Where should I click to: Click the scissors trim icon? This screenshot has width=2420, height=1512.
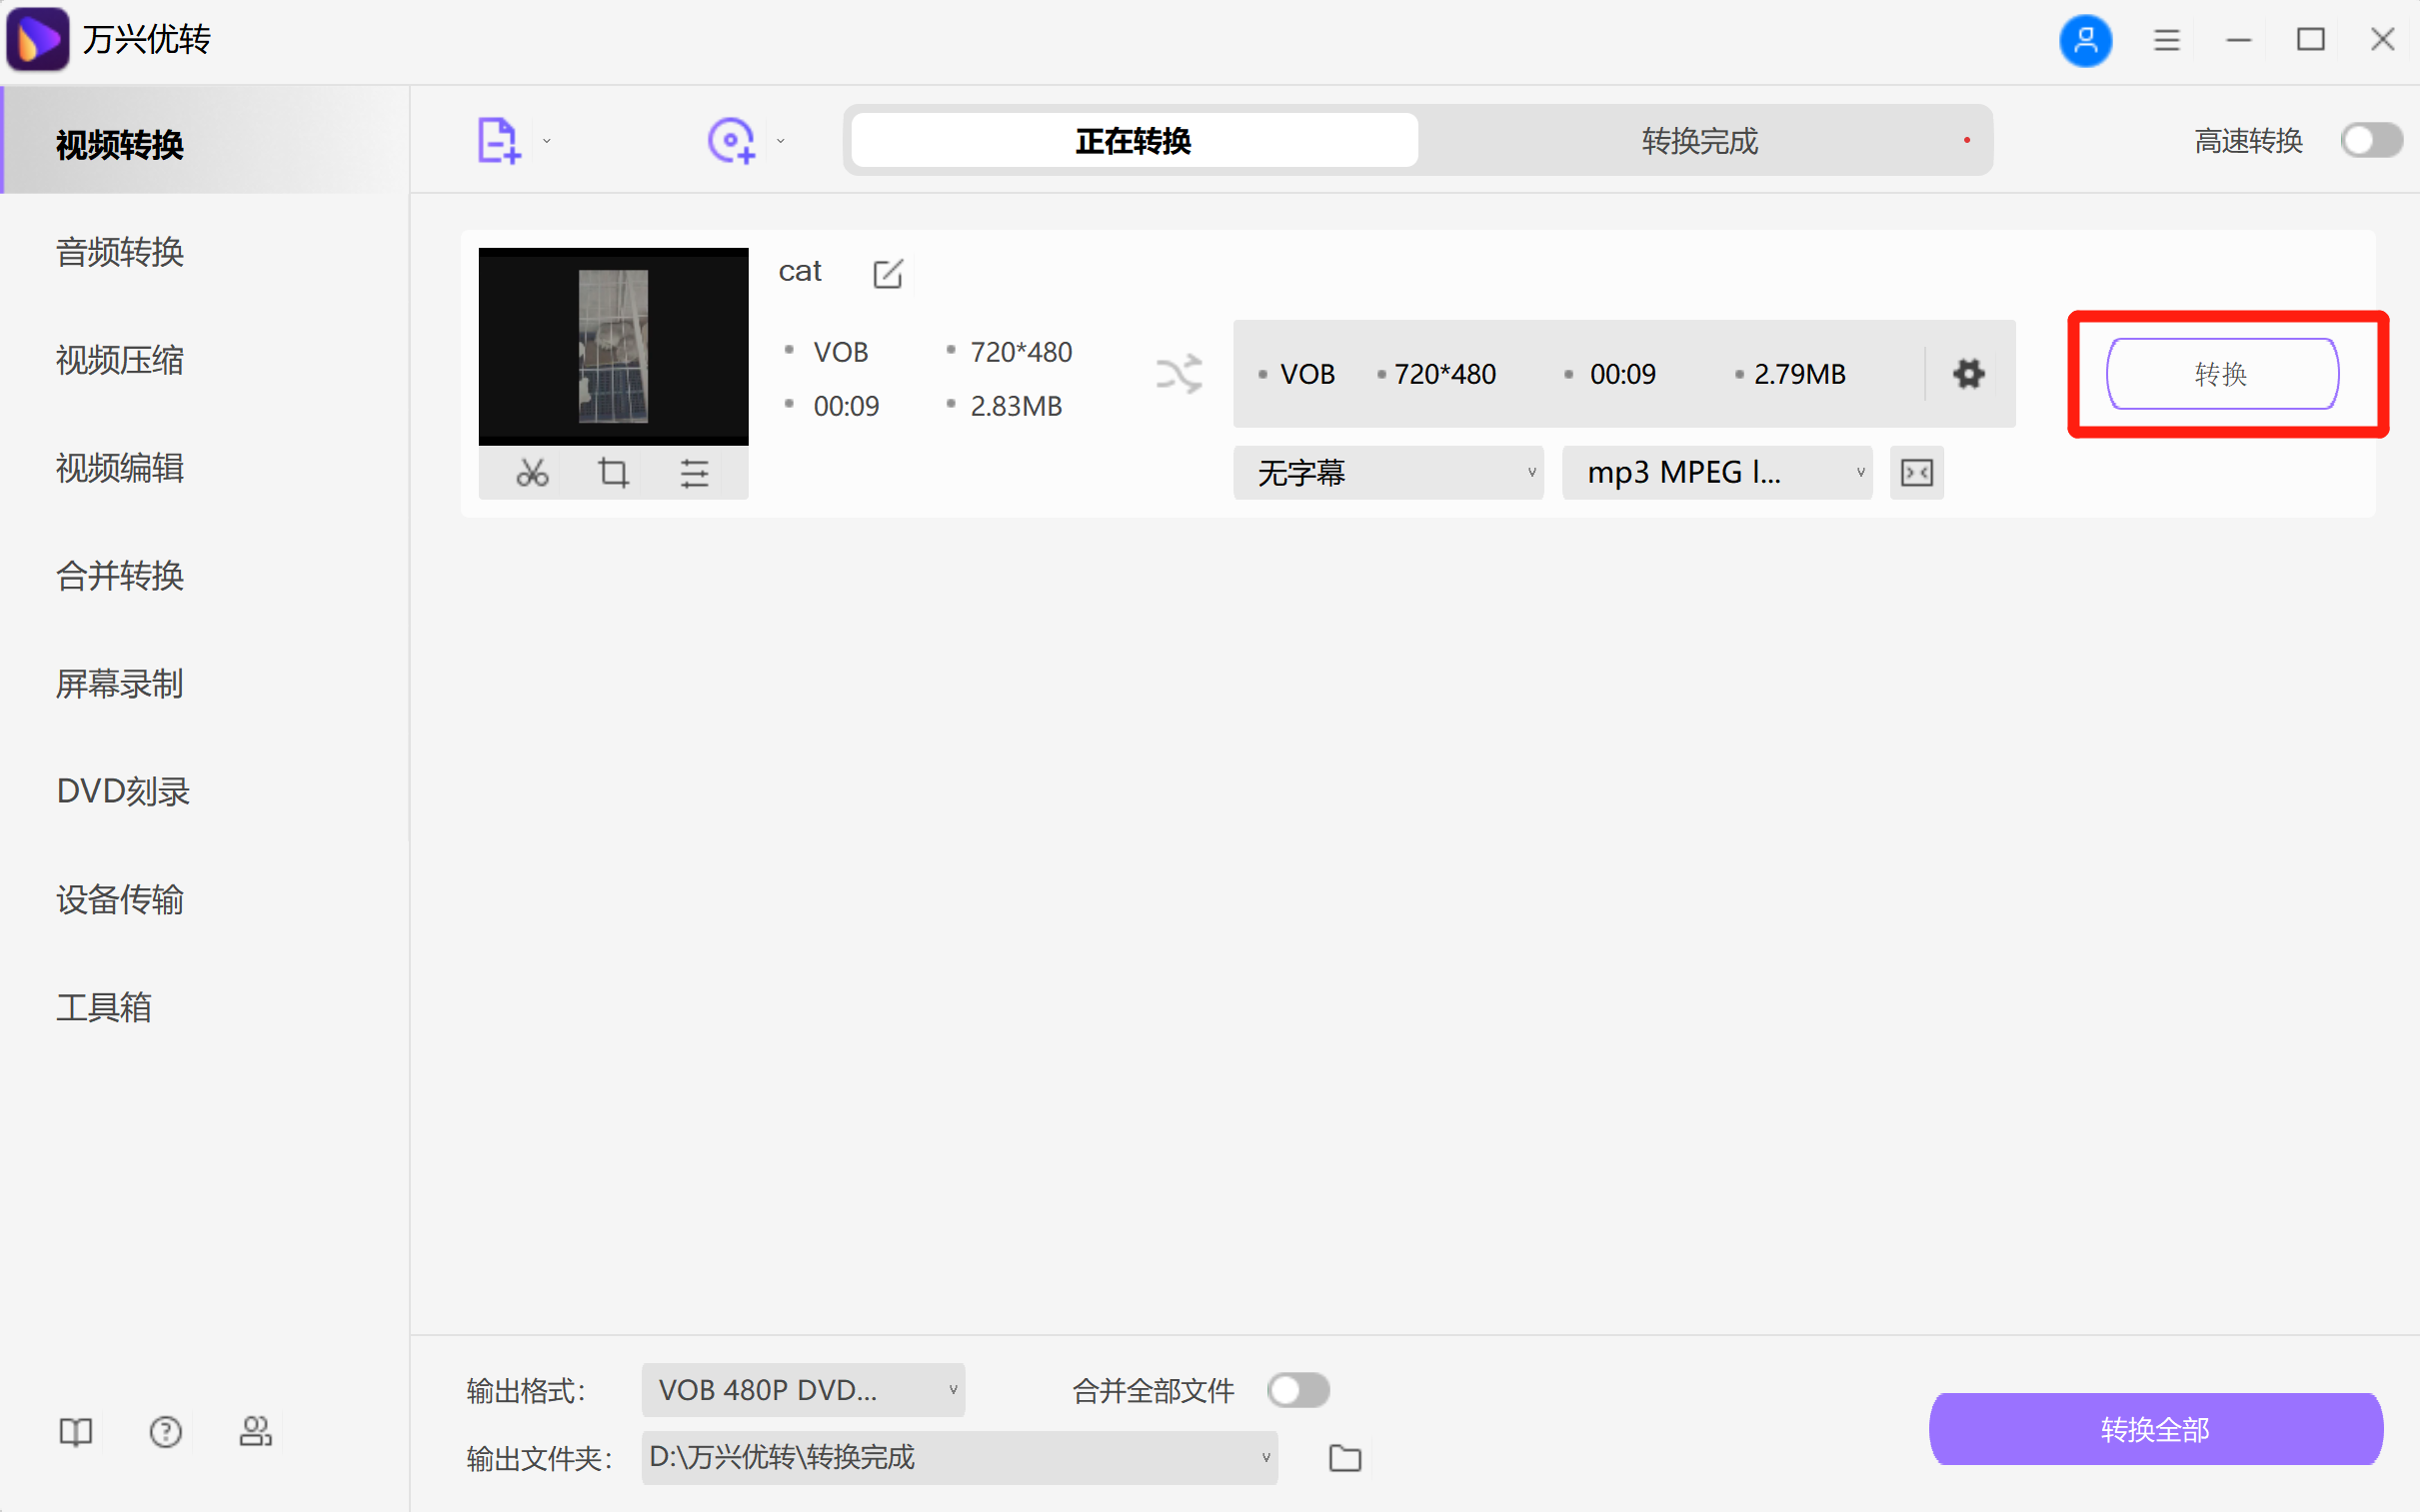[532, 473]
